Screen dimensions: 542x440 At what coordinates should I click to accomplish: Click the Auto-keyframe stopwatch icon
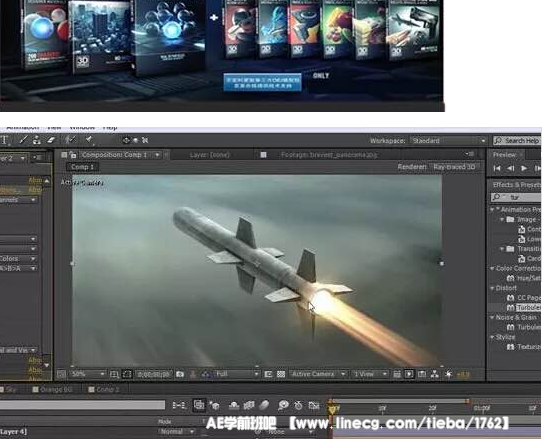point(298,405)
